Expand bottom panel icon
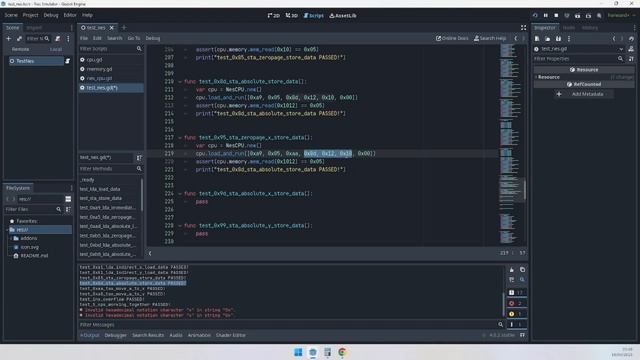 coord(522,335)
